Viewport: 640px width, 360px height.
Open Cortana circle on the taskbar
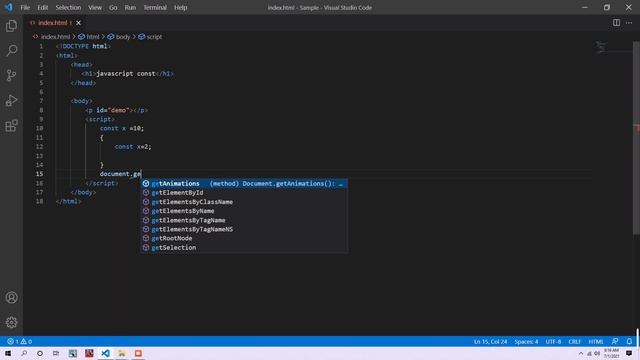(x=40, y=353)
